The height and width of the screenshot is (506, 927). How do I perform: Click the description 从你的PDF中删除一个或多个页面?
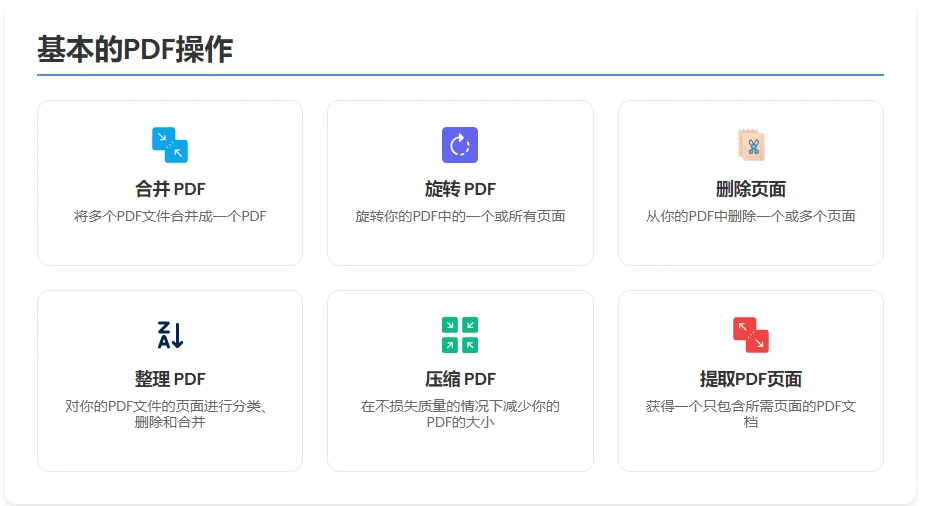coord(751,216)
